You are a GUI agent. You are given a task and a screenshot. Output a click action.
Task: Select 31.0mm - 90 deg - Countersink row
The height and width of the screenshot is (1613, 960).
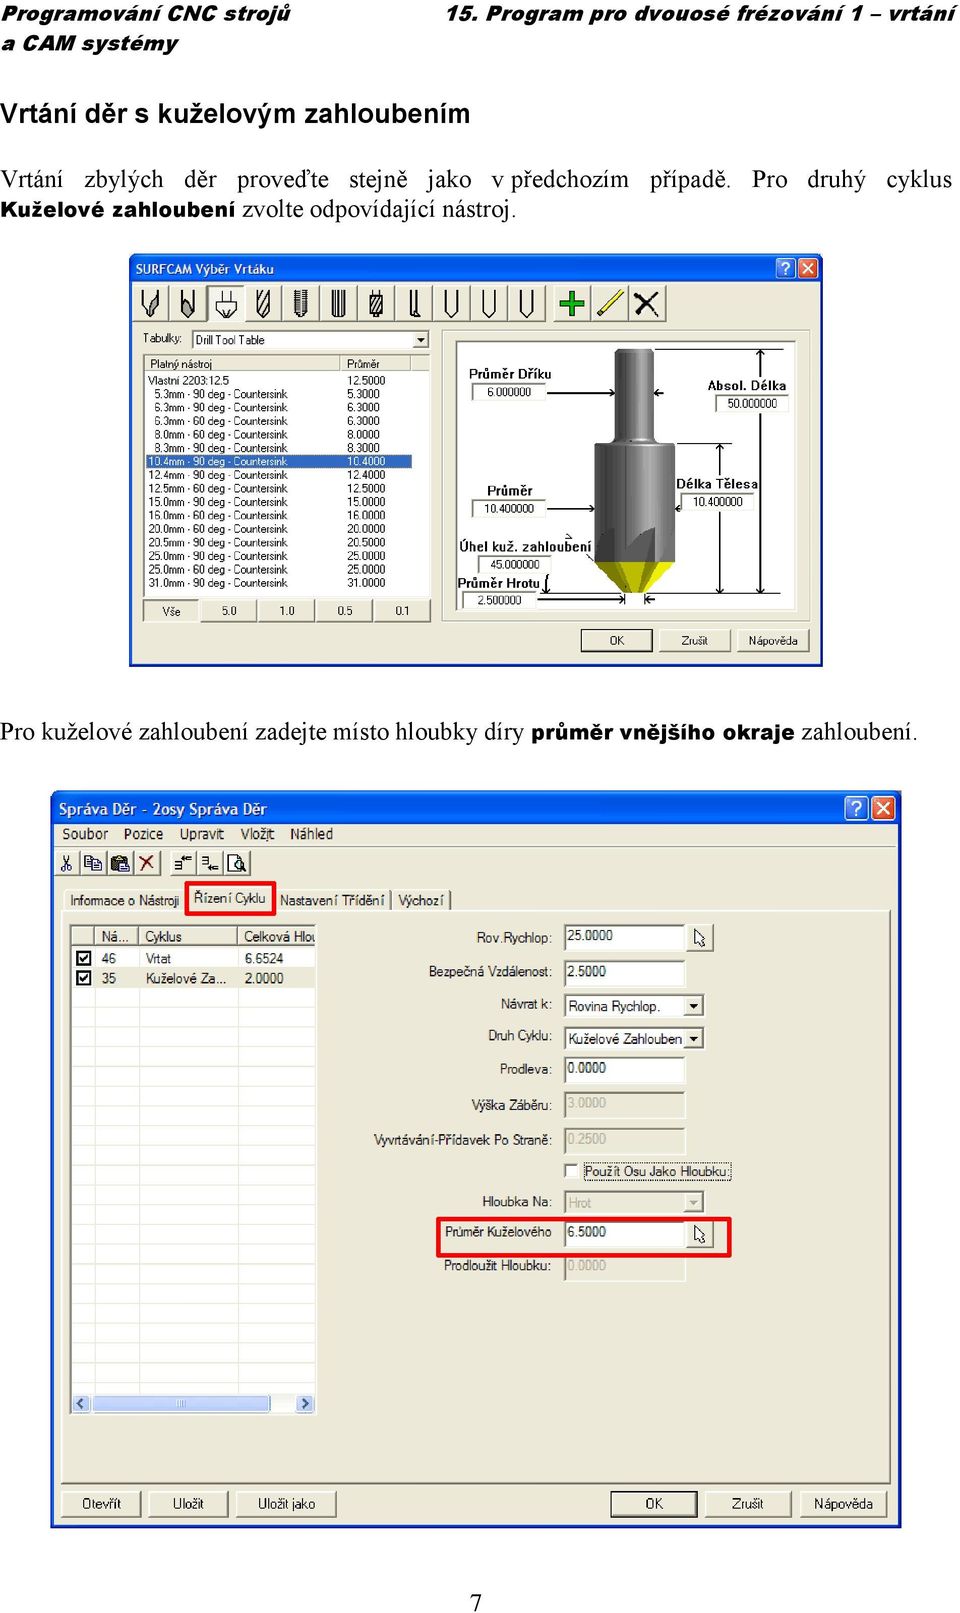coord(279,583)
